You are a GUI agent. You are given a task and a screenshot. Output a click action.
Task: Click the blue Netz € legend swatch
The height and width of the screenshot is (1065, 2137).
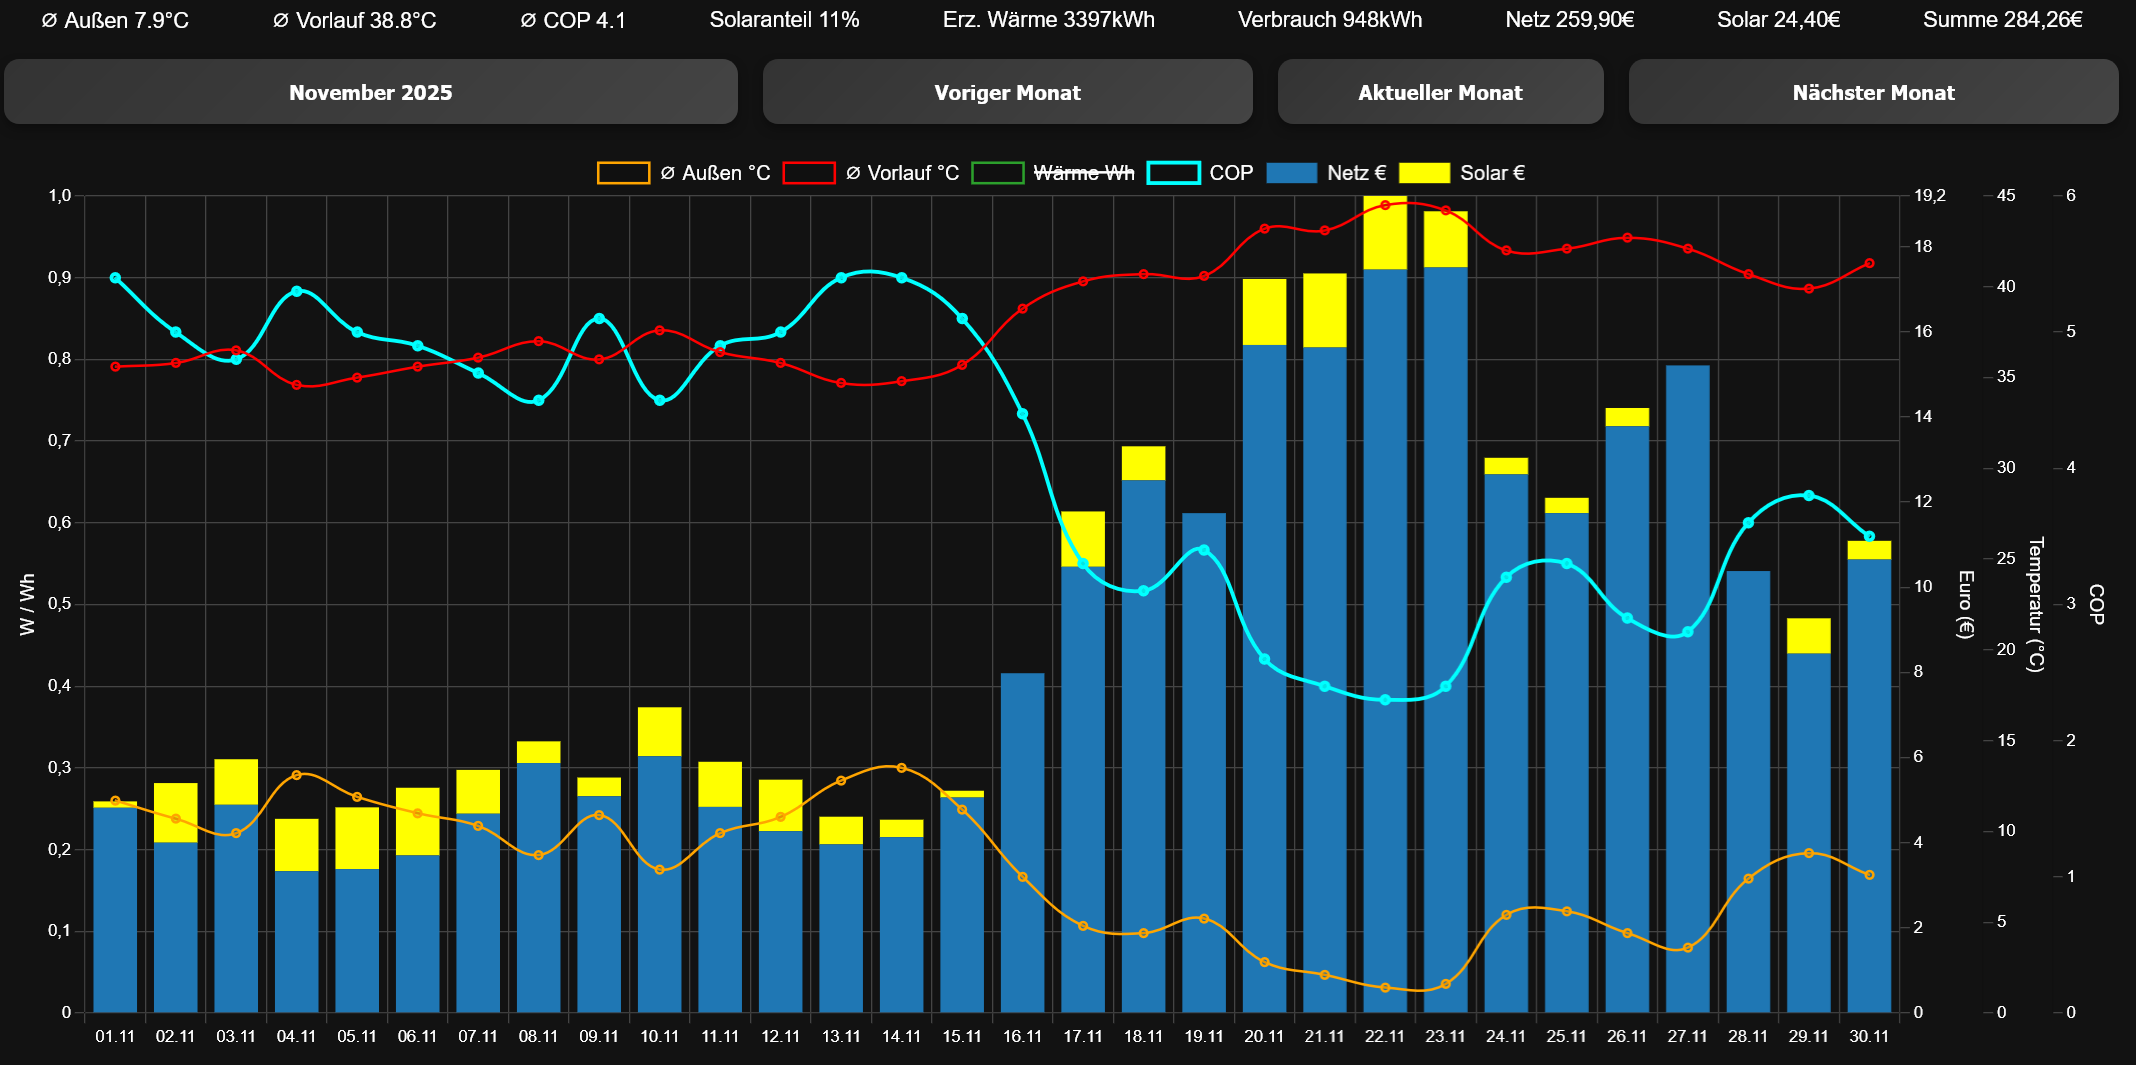(x=1291, y=173)
